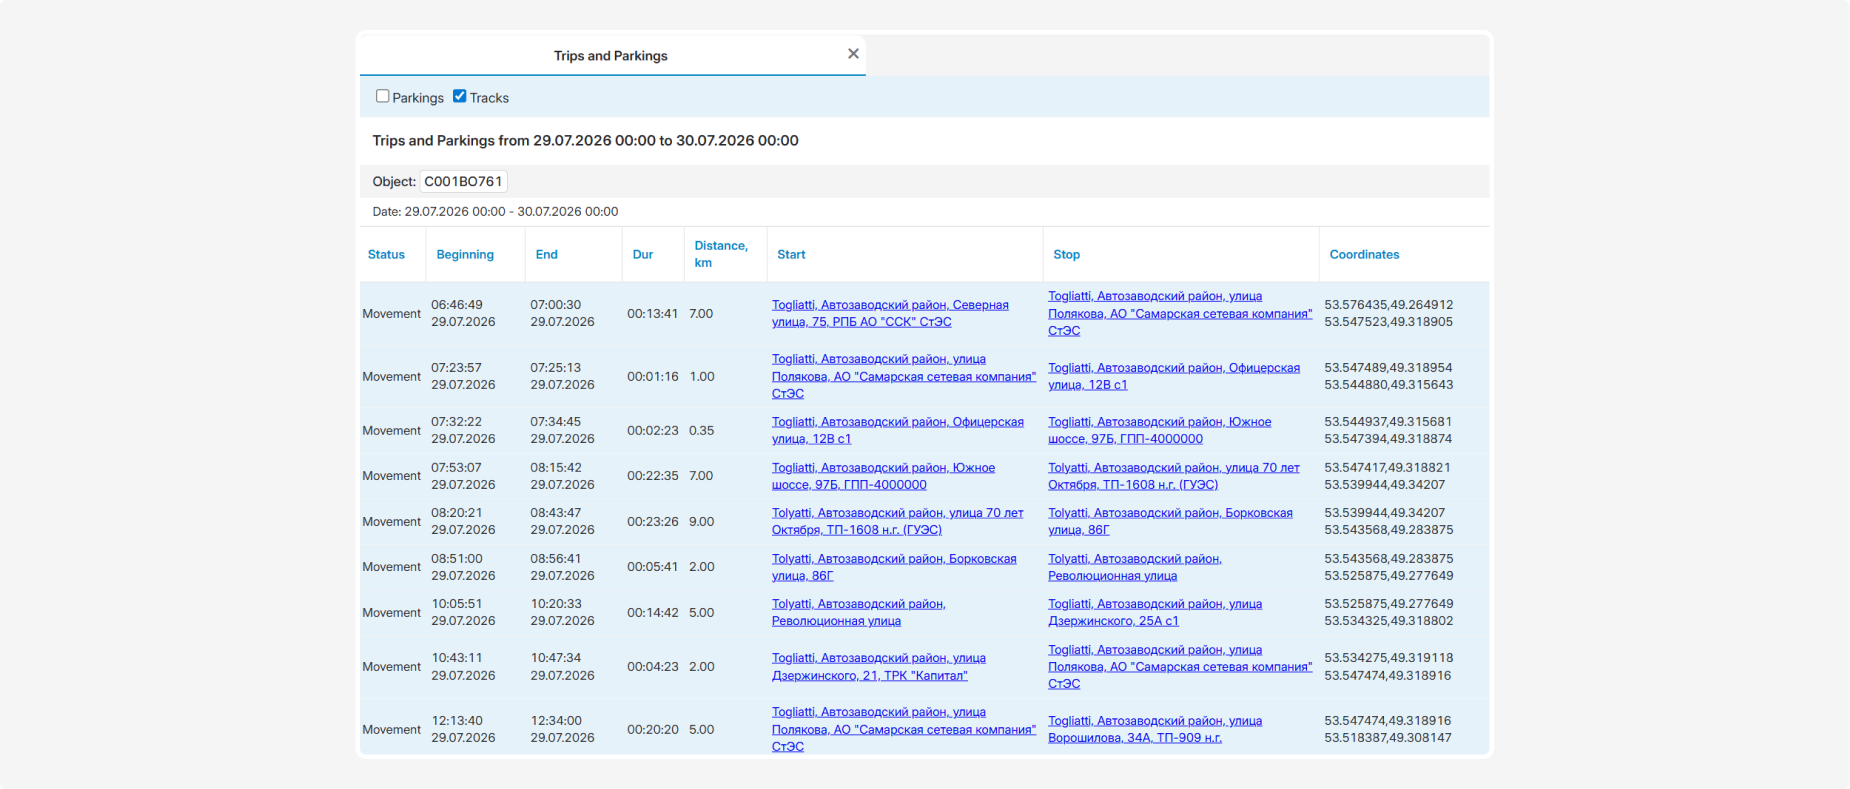
Task: Click the end time 10:47:34
Action: 555,658
